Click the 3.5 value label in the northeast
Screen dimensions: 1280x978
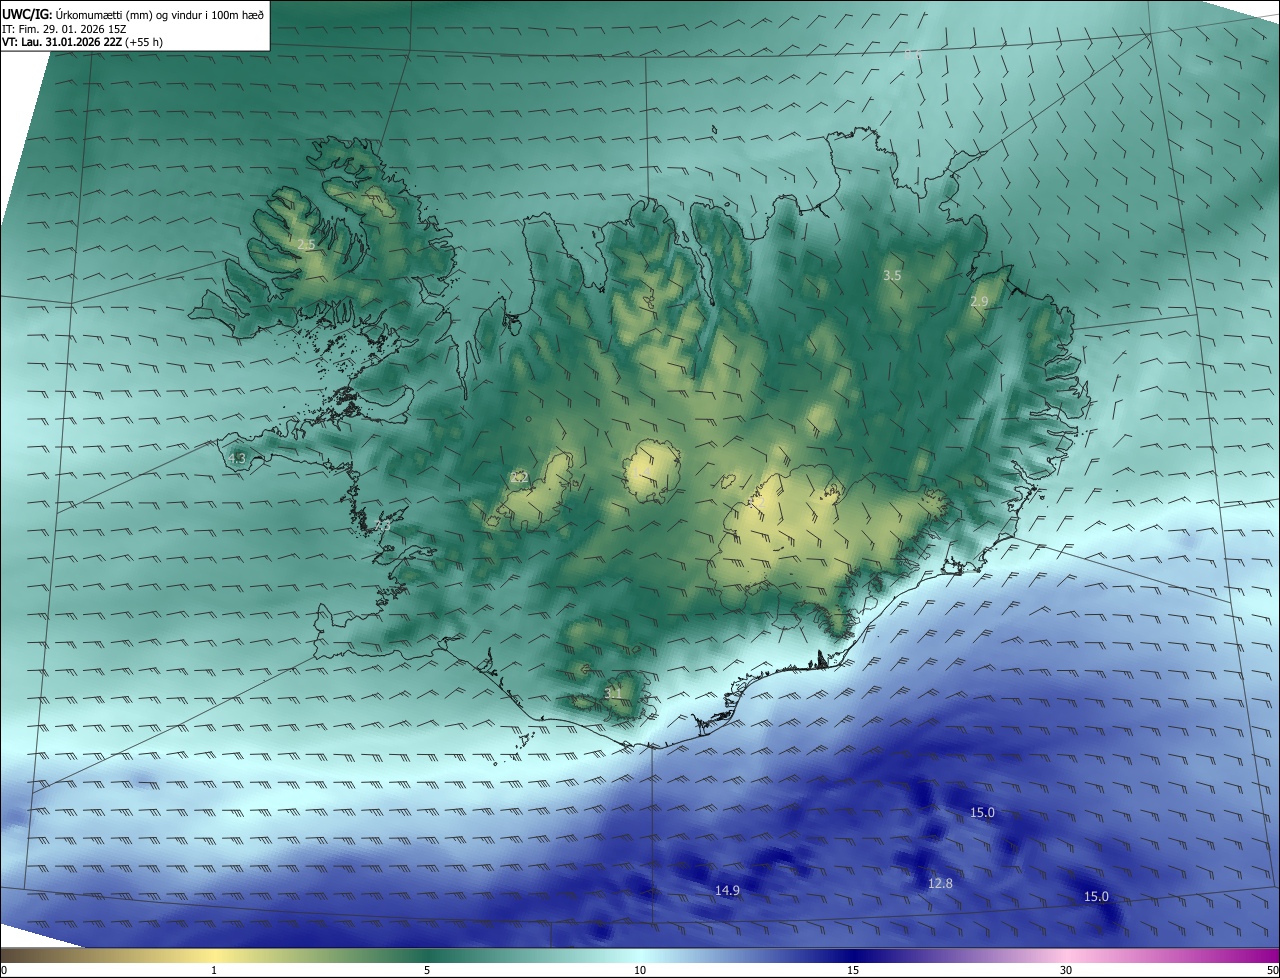click(892, 274)
